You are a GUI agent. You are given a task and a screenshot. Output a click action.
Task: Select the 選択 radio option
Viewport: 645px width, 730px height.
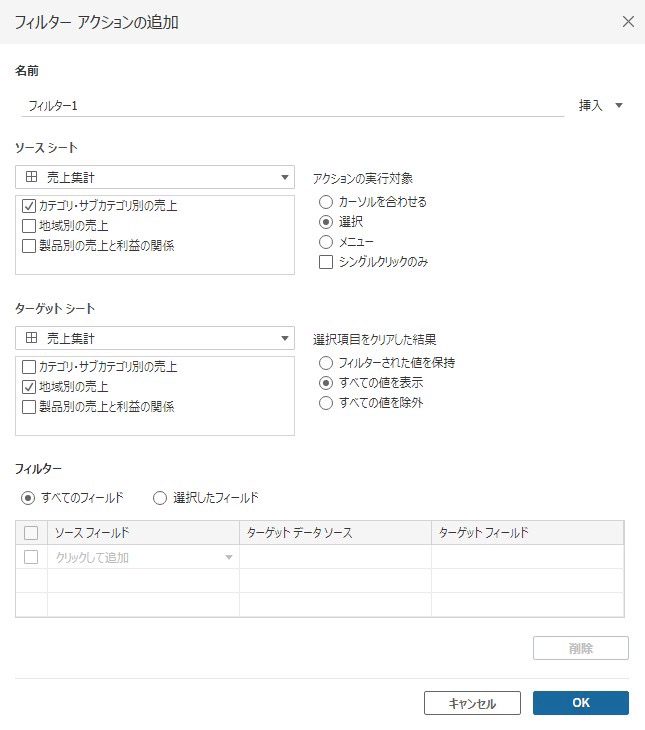click(x=326, y=222)
